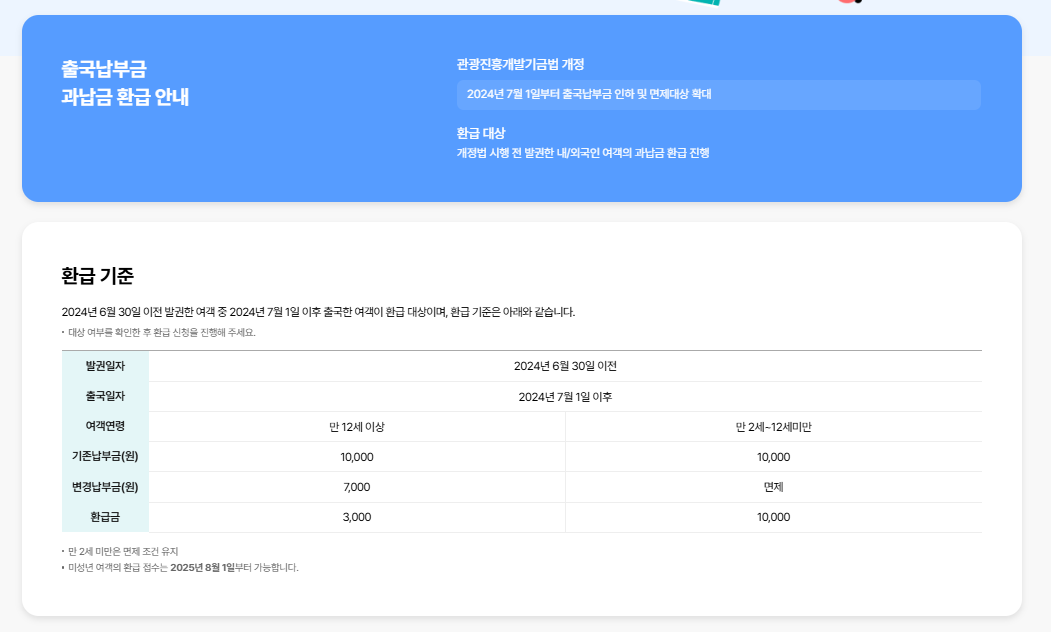This screenshot has height=632, width=1051.
Task: Click the cell 만 12세 이상
Action: (x=357, y=427)
